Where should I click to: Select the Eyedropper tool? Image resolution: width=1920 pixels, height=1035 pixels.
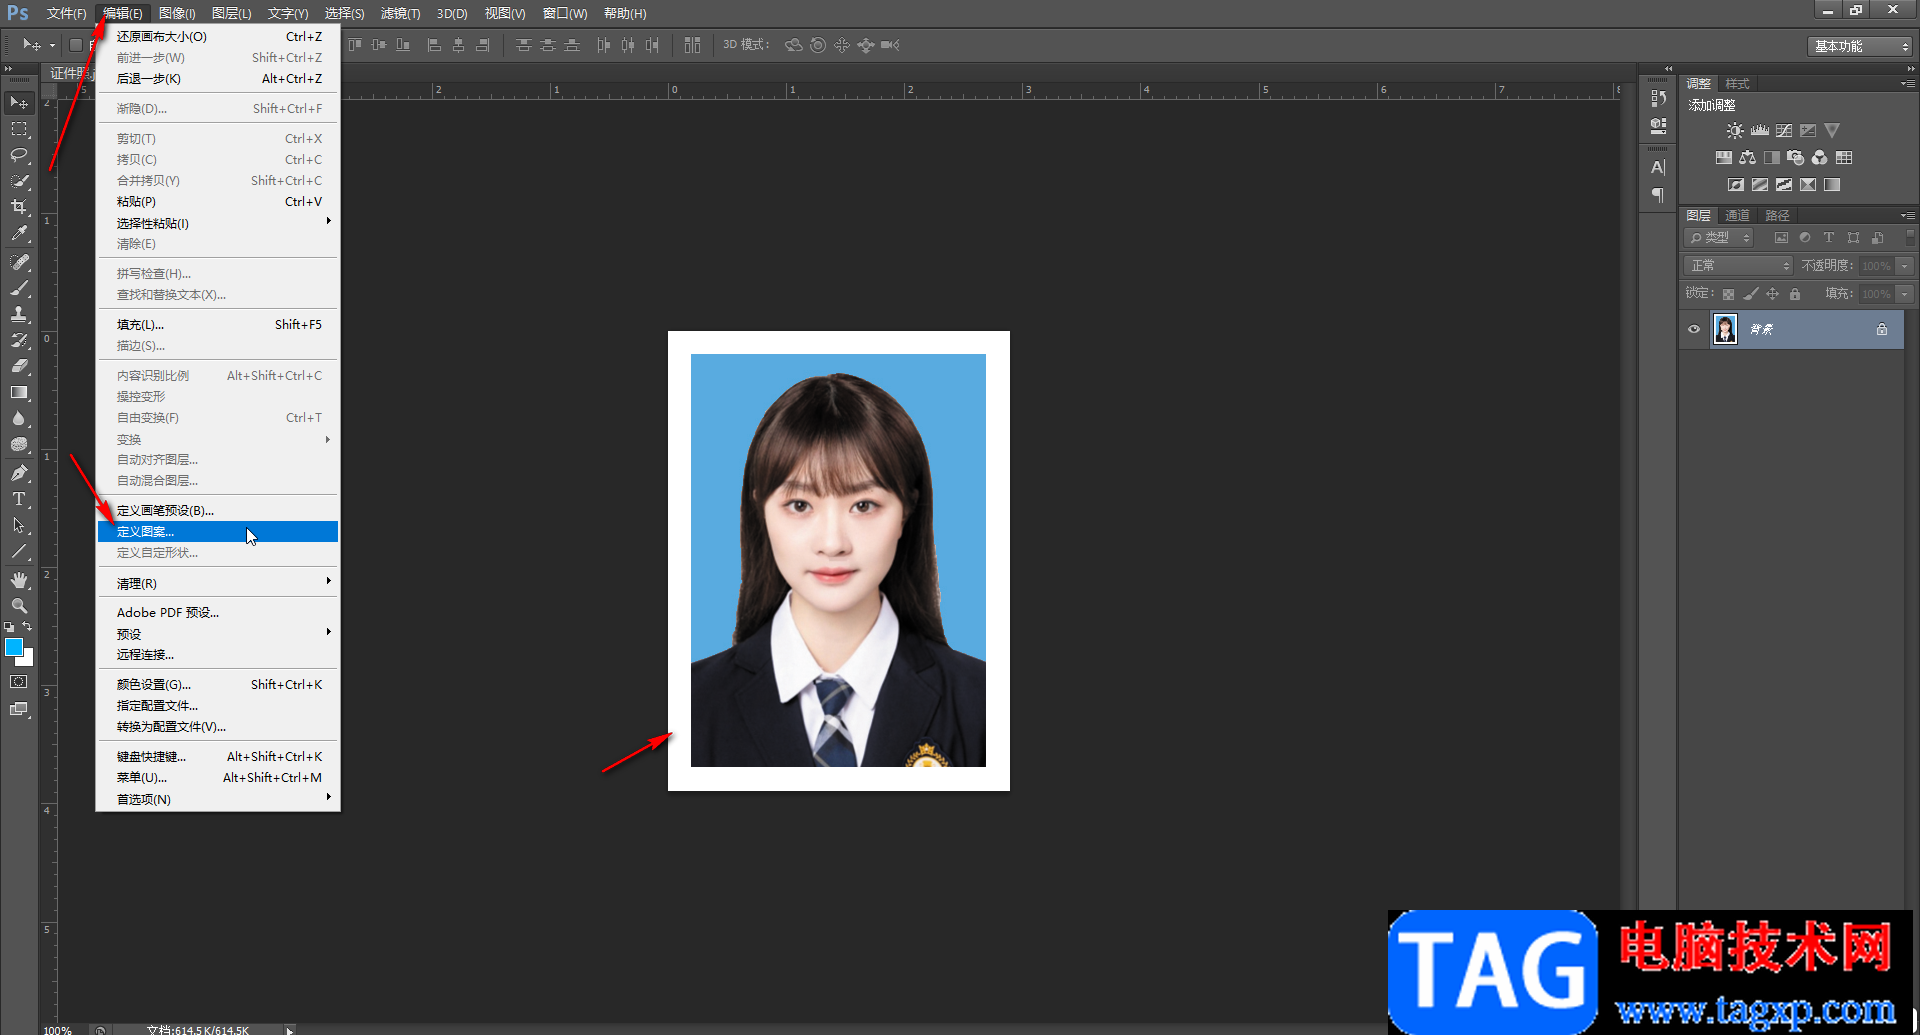19,234
